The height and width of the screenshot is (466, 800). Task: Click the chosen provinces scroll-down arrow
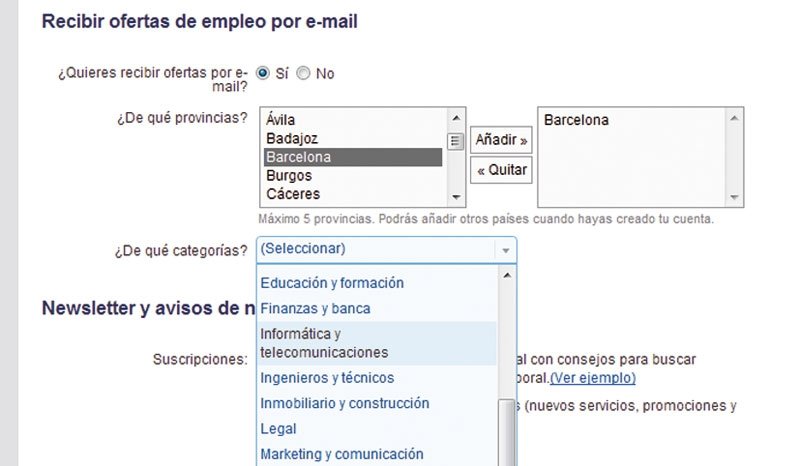[734, 197]
